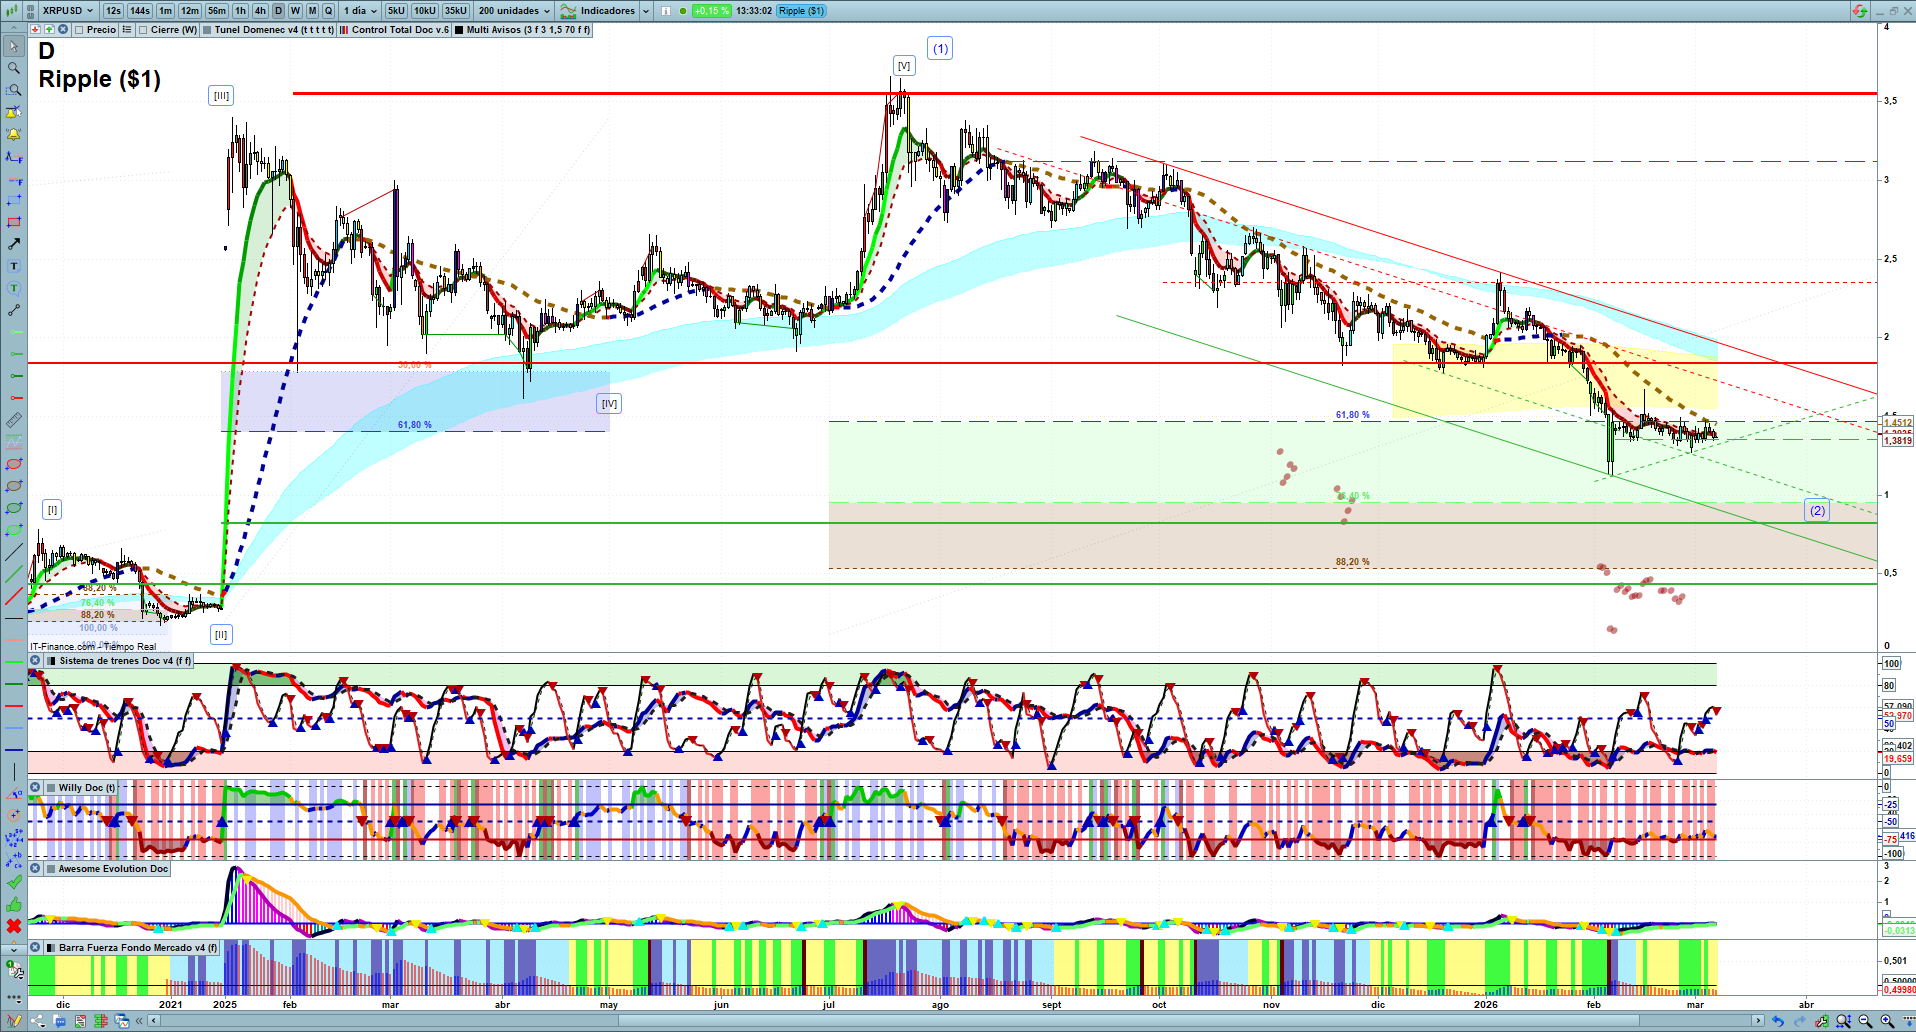Click the yellow alert bell icon
The width and height of the screenshot is (1916, 1032).
point(14,134)
